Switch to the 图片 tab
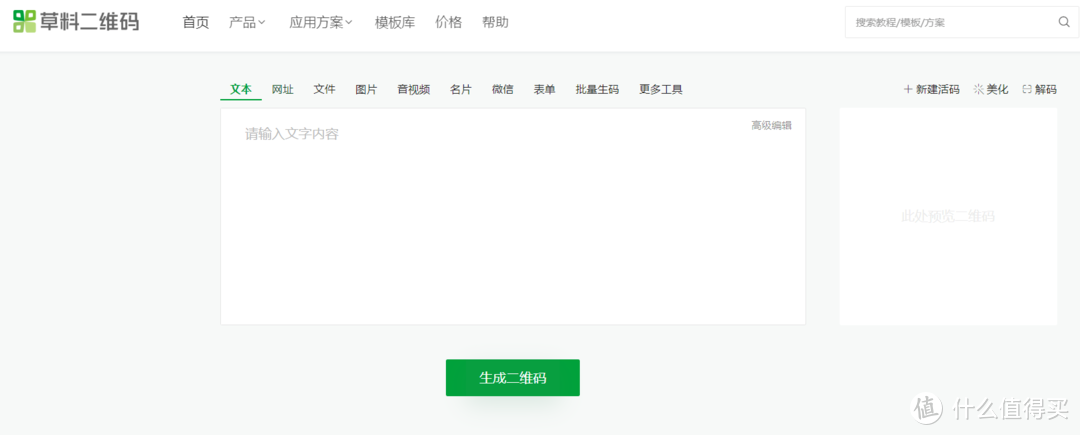1080x435 pixels. pyautogui.click(x=366, y=89)
